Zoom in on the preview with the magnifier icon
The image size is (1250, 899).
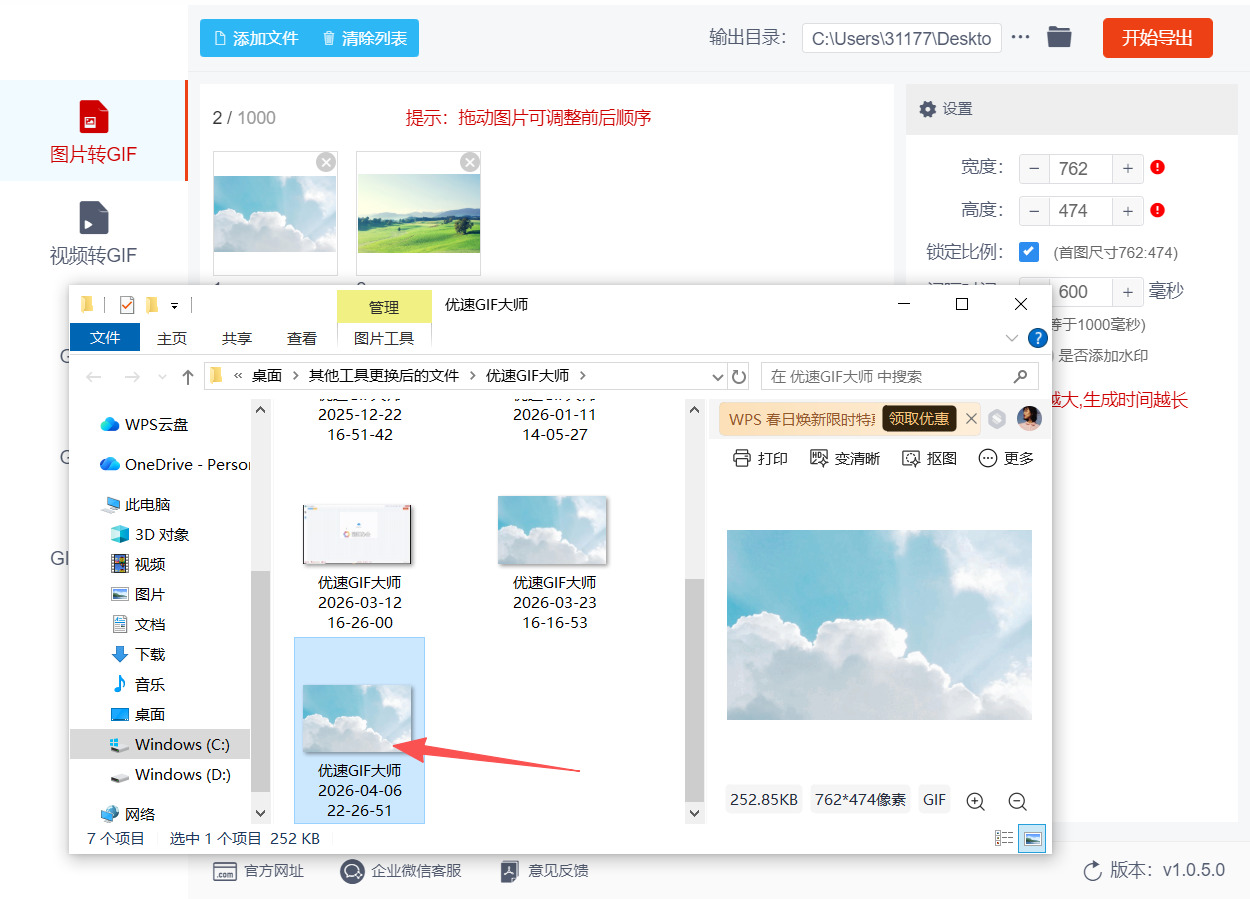[x=975, y=800]
